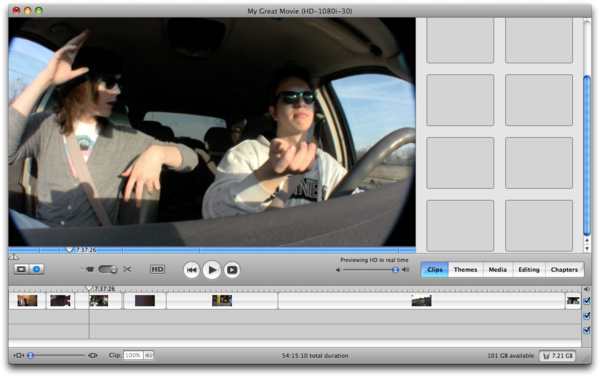Click the timeline volume speaker icon
Image resolution: width=600 pixels, height=377 pixels.
pyautogui.click(x=587, y=289)
